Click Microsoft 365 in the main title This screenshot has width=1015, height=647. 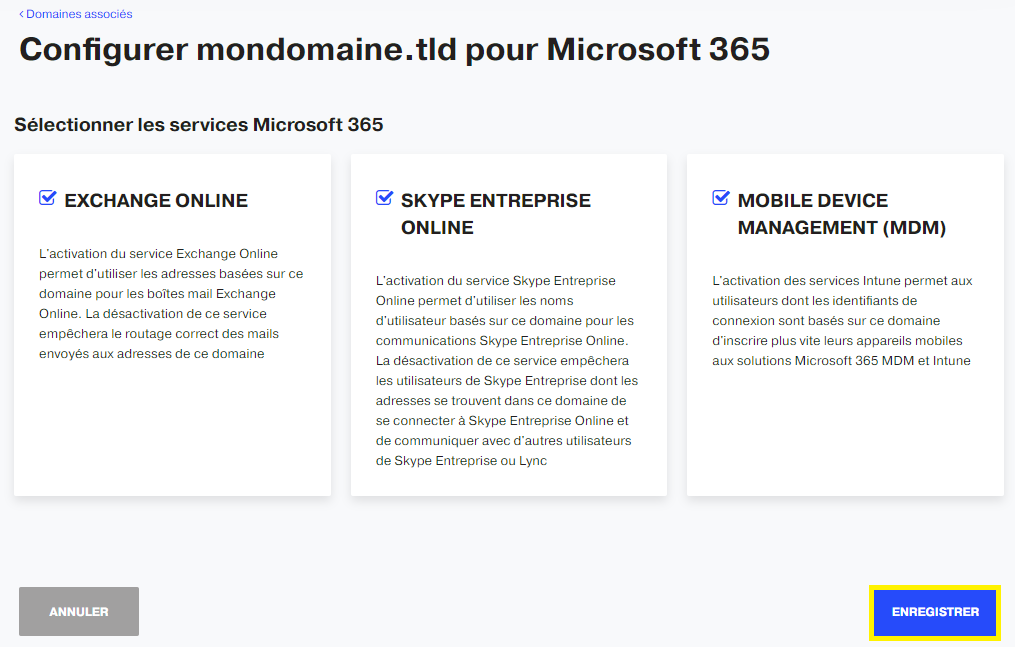[x=658, y=49]
